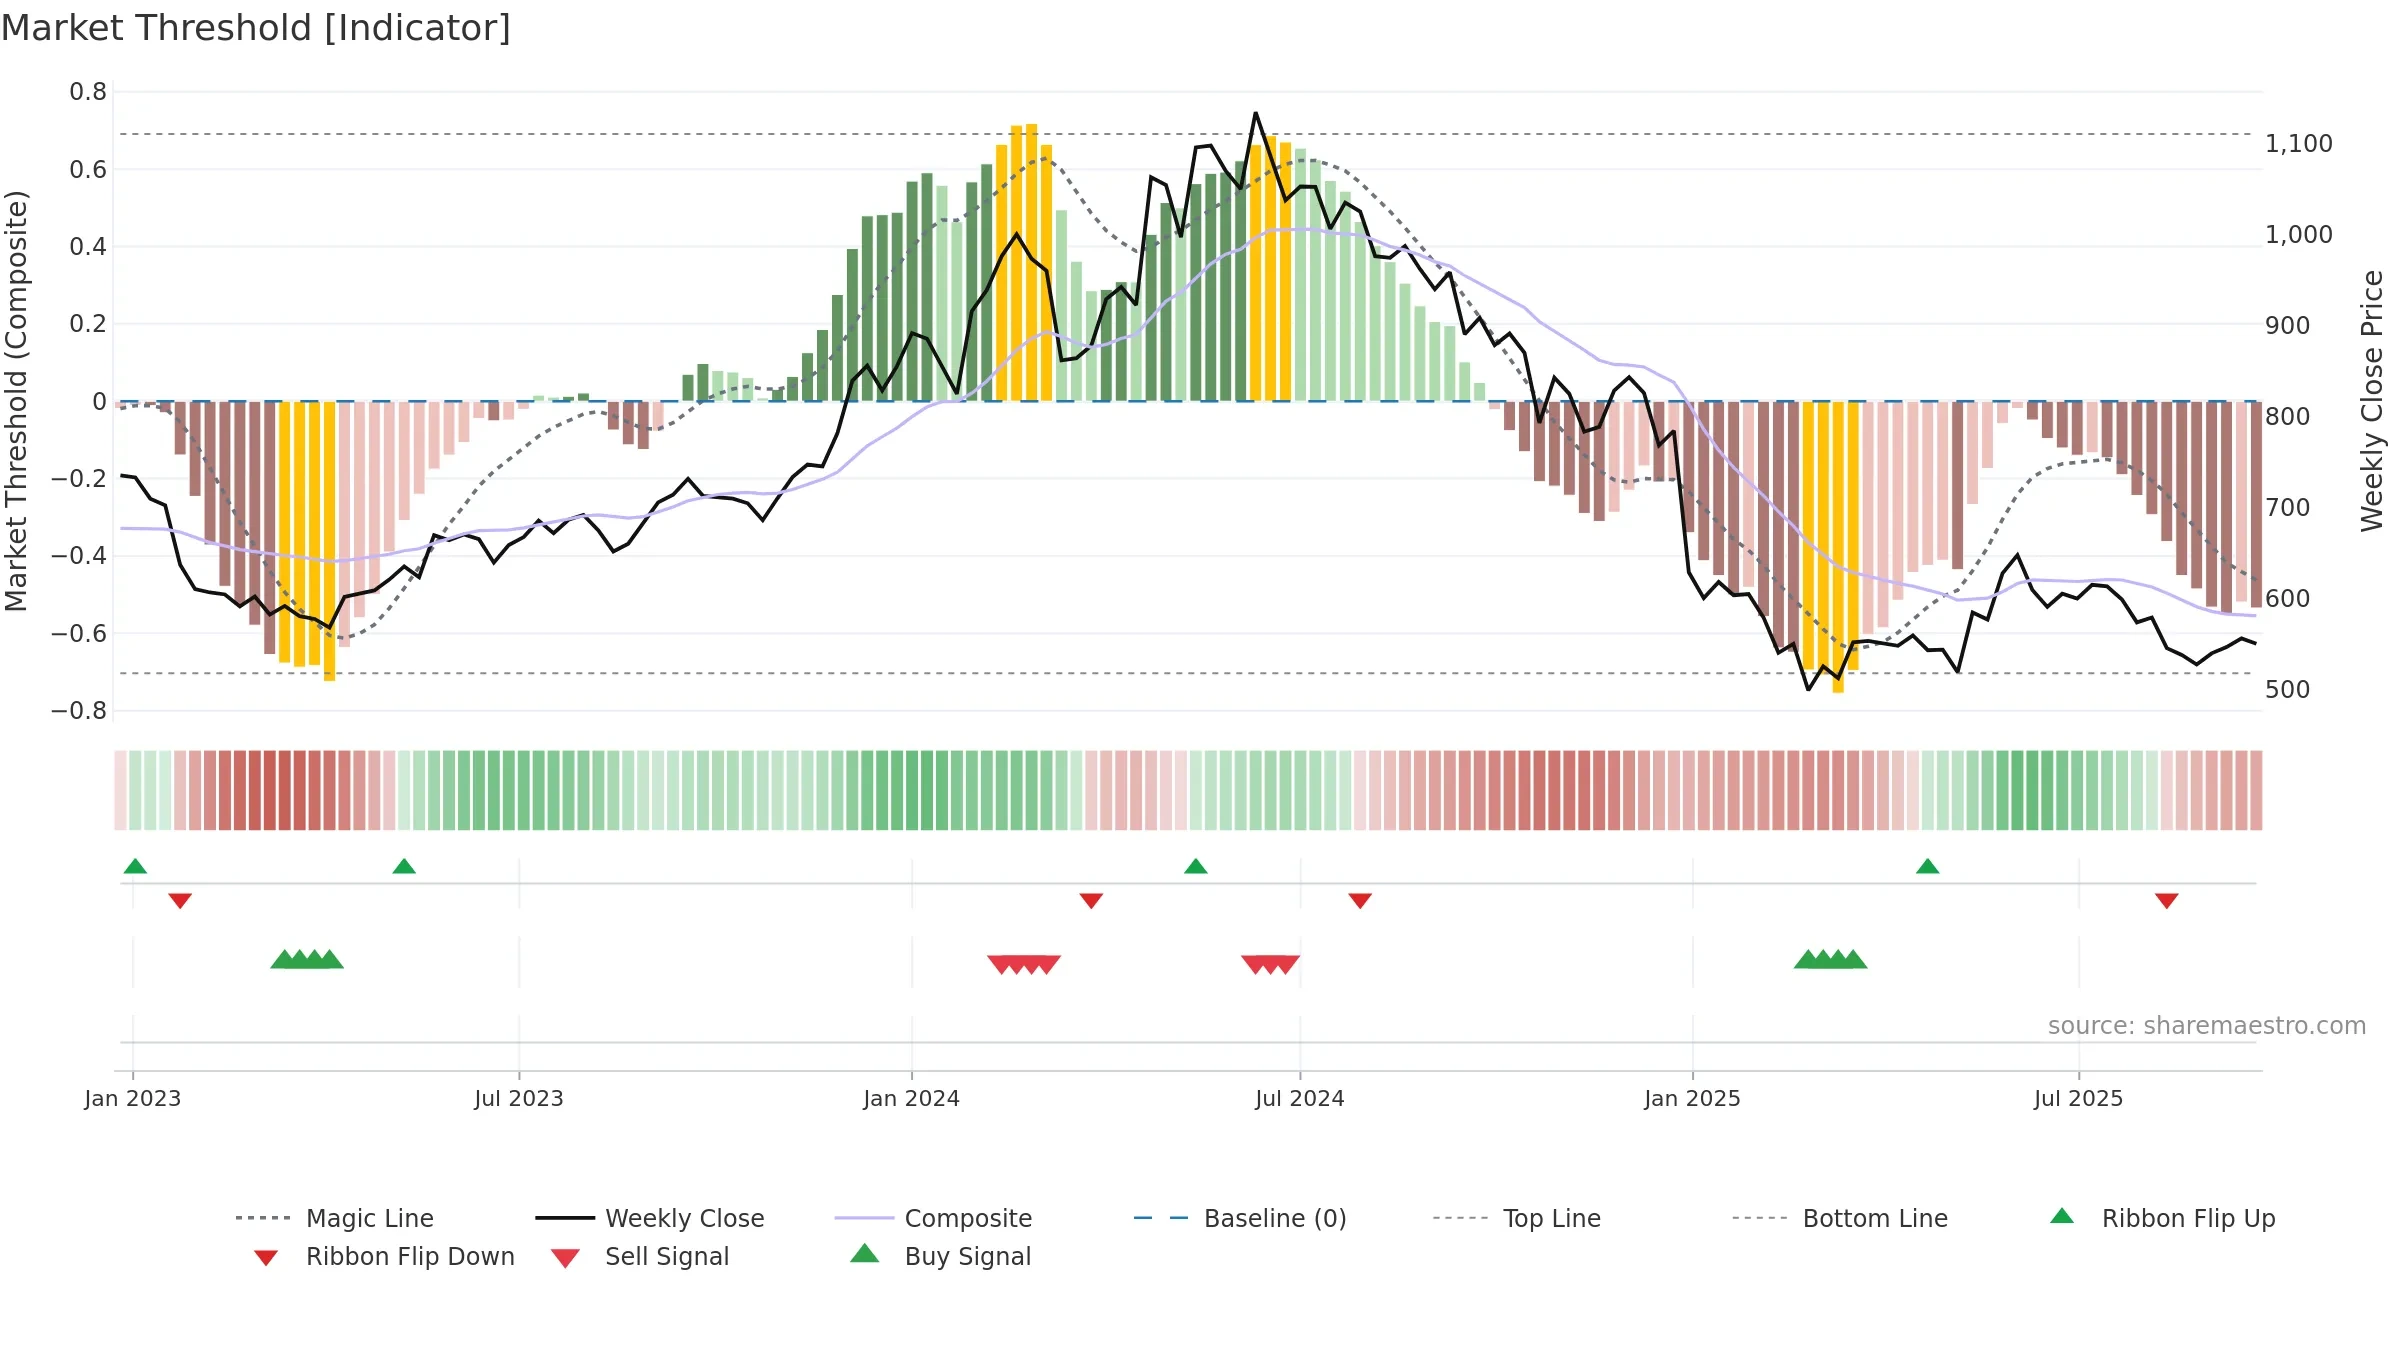Click the ribbon flip up marker after Jan 2025

tap(1928, 866)
